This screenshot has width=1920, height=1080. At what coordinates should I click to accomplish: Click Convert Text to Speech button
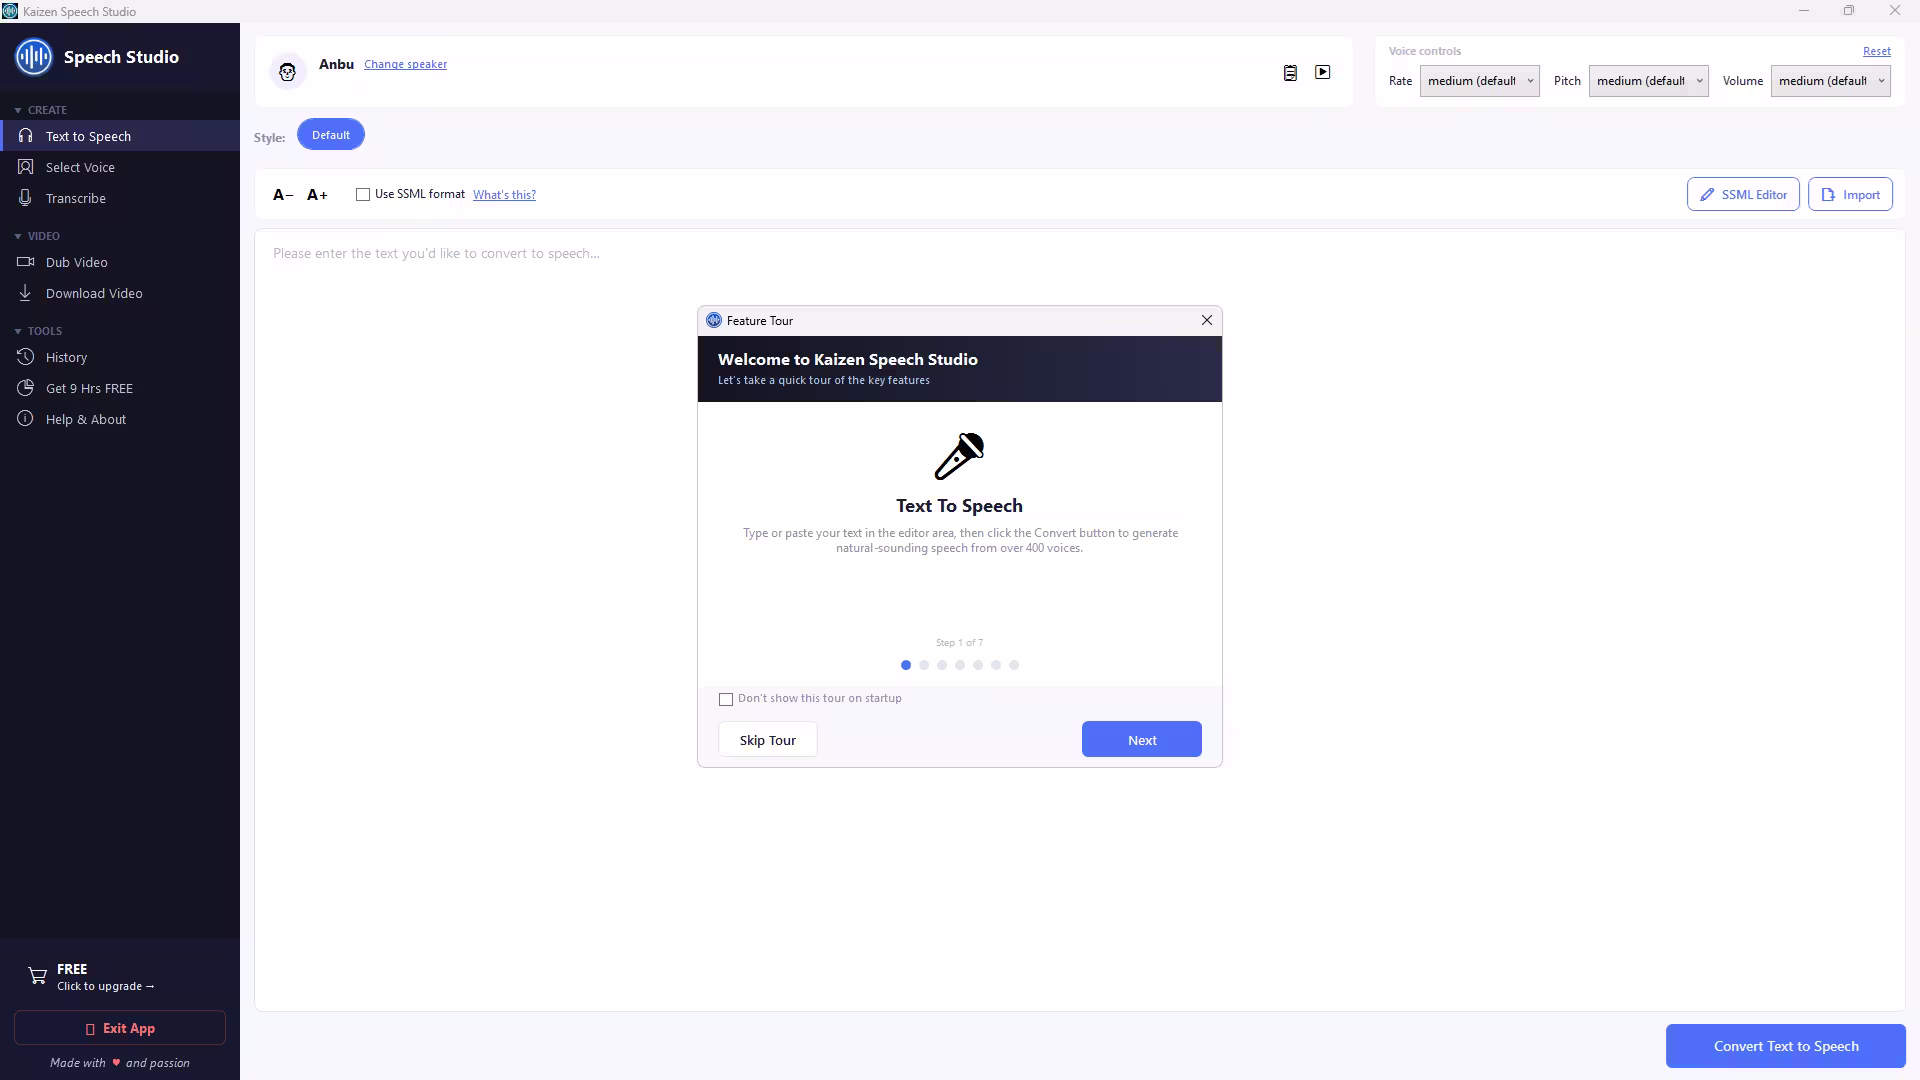point(1785,1046)
